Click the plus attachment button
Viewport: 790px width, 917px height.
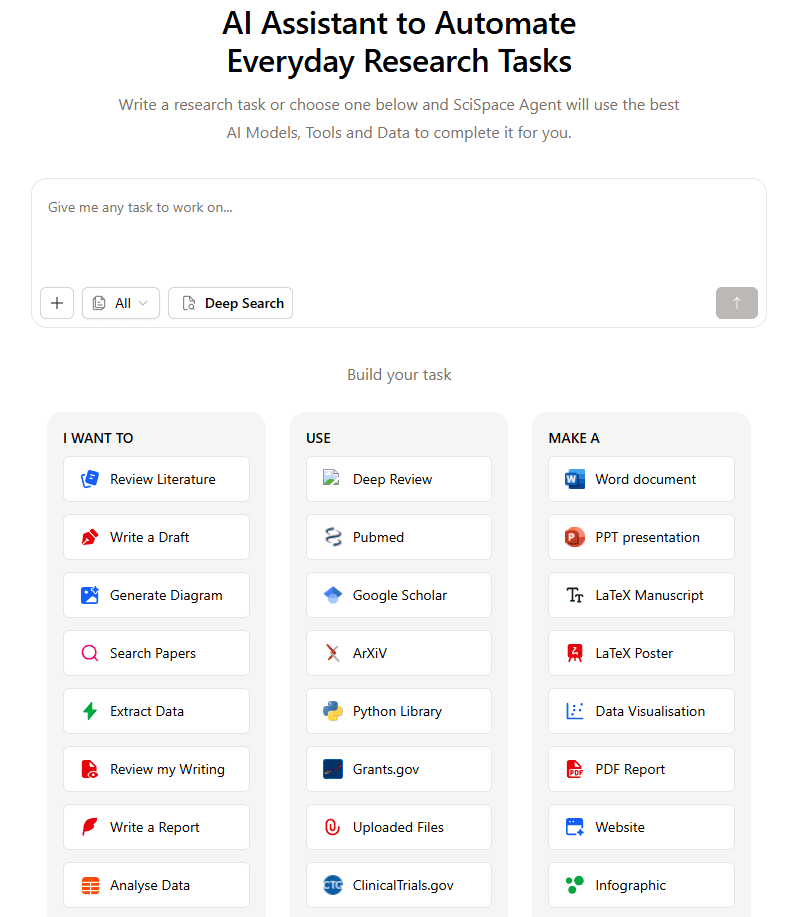pyautogui.click(x=57, y=303)
